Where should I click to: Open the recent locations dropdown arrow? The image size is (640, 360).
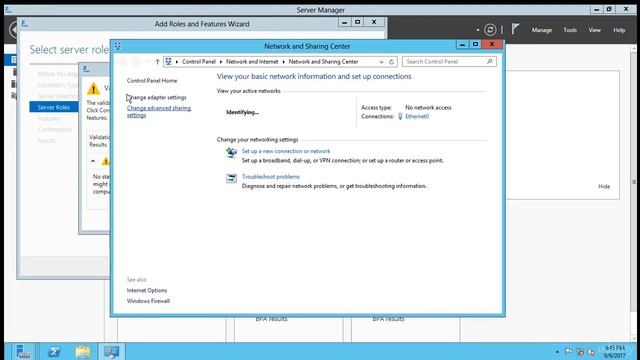coord(147,62)
